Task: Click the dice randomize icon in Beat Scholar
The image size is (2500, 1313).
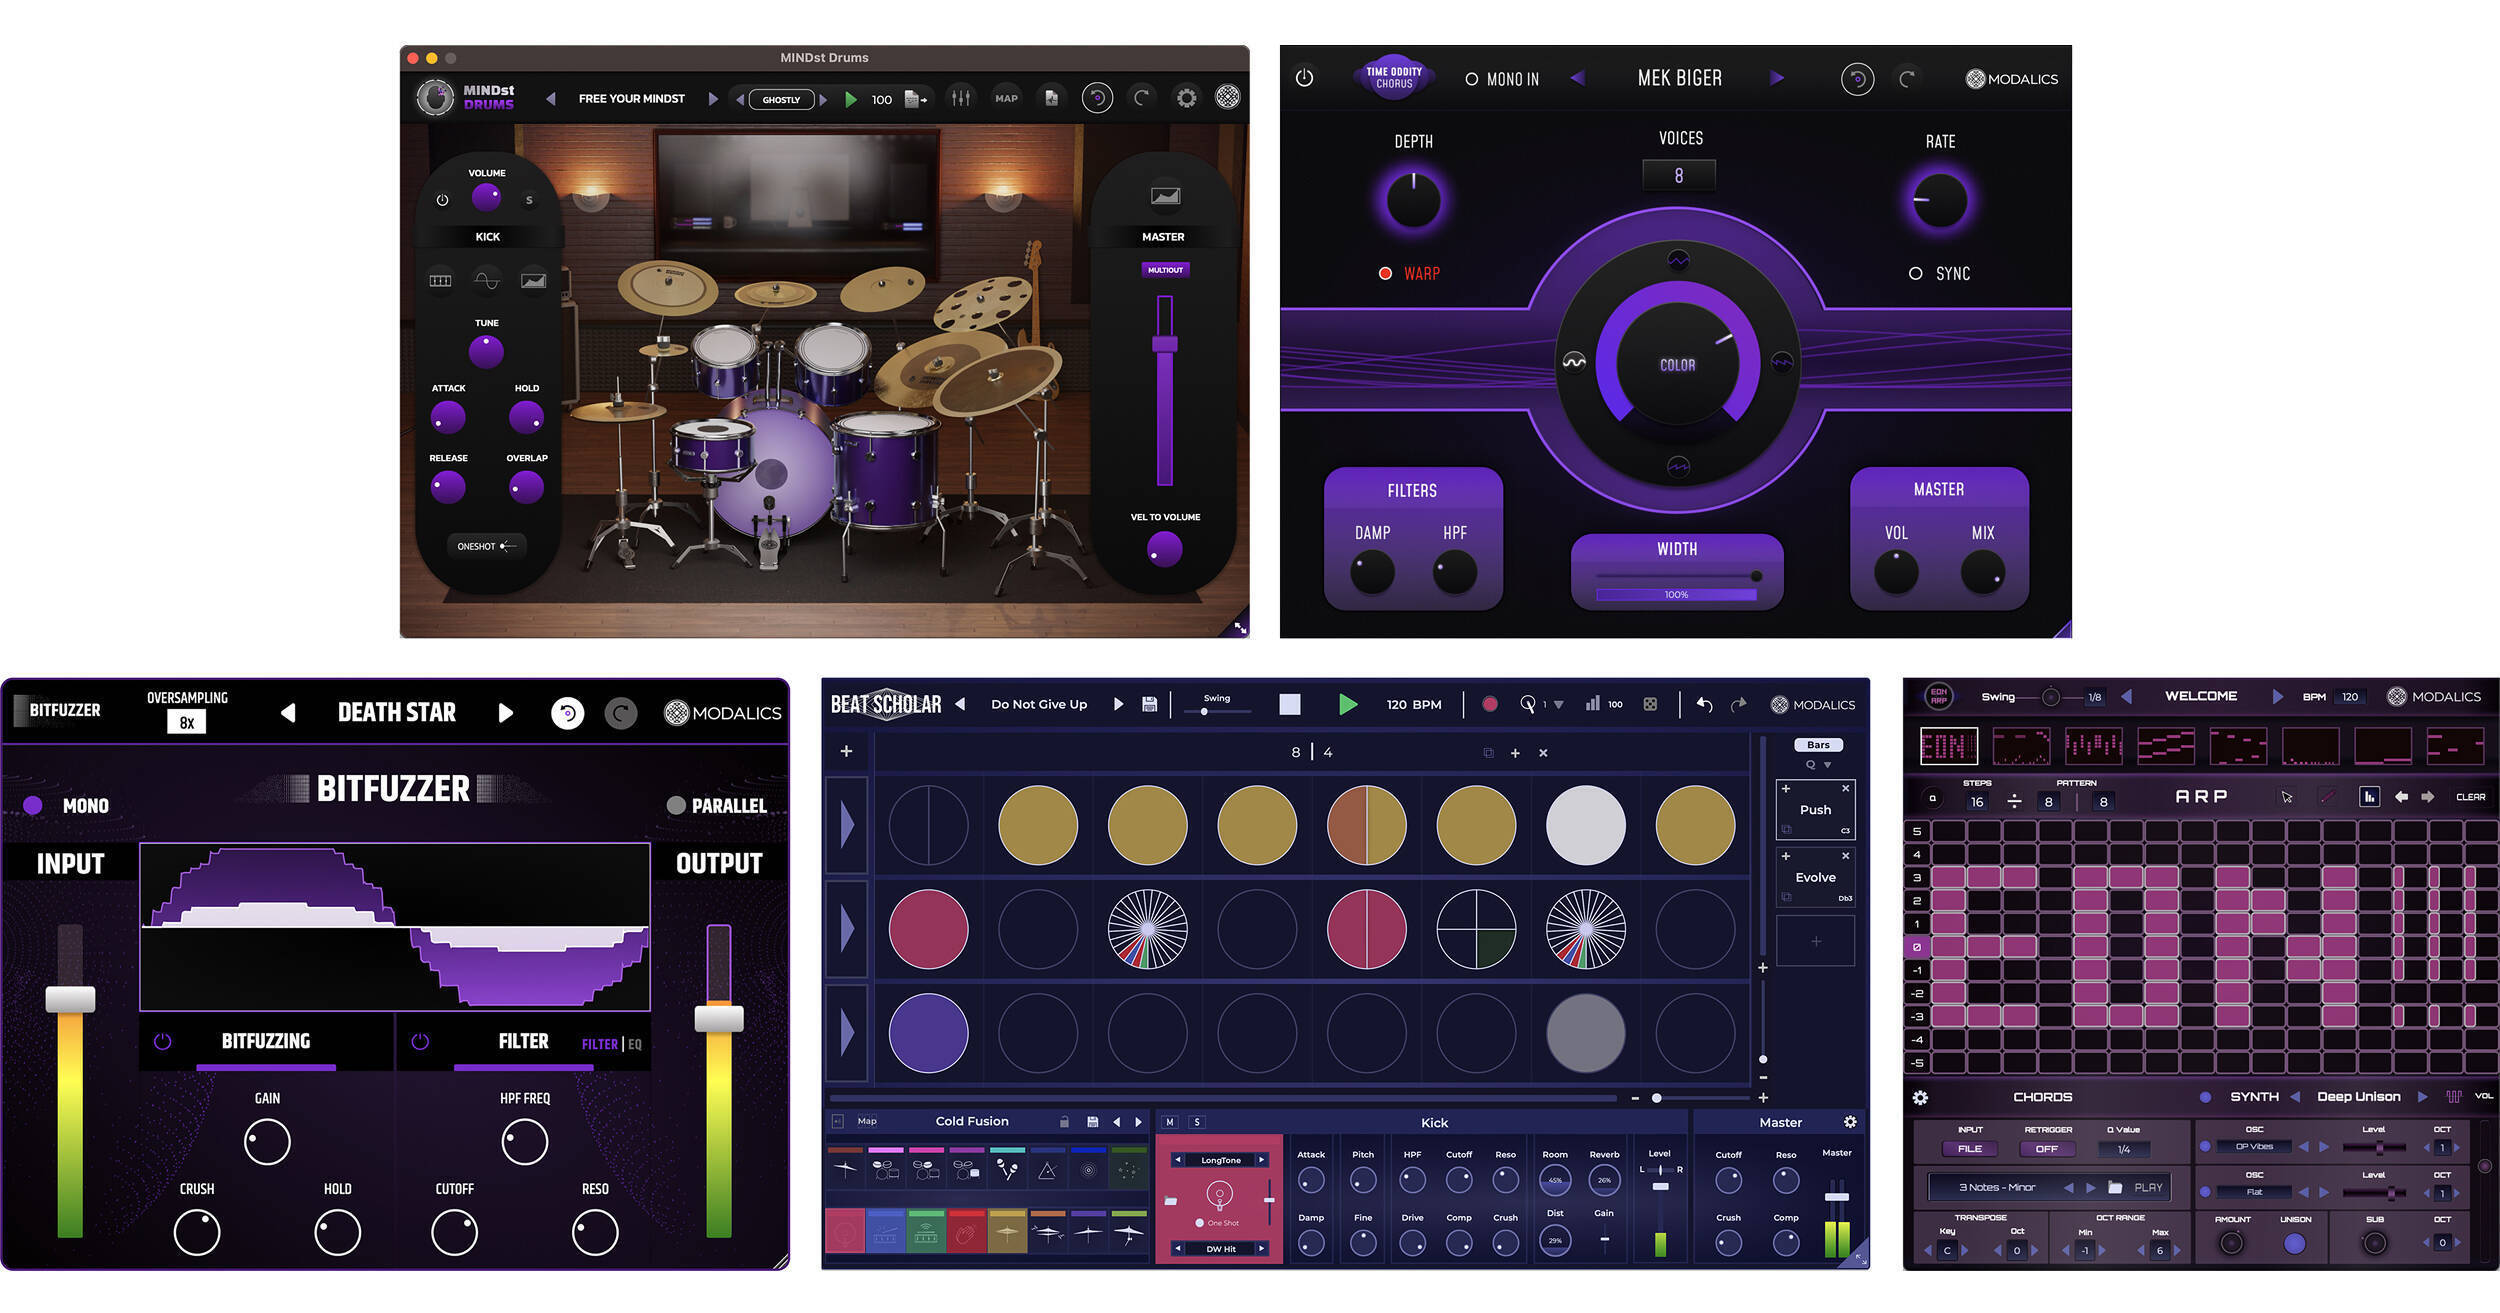Action: coord(1649,704)
